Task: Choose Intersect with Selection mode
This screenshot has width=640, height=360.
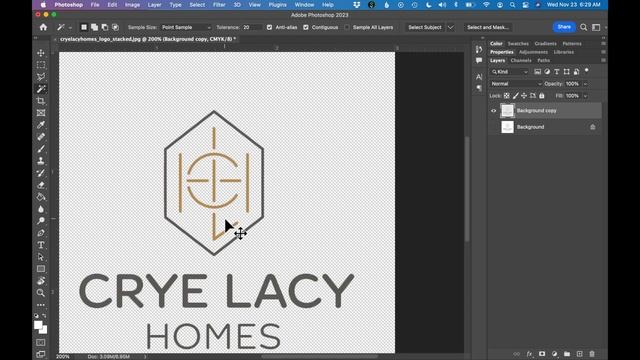Action: tap(116, 27)
